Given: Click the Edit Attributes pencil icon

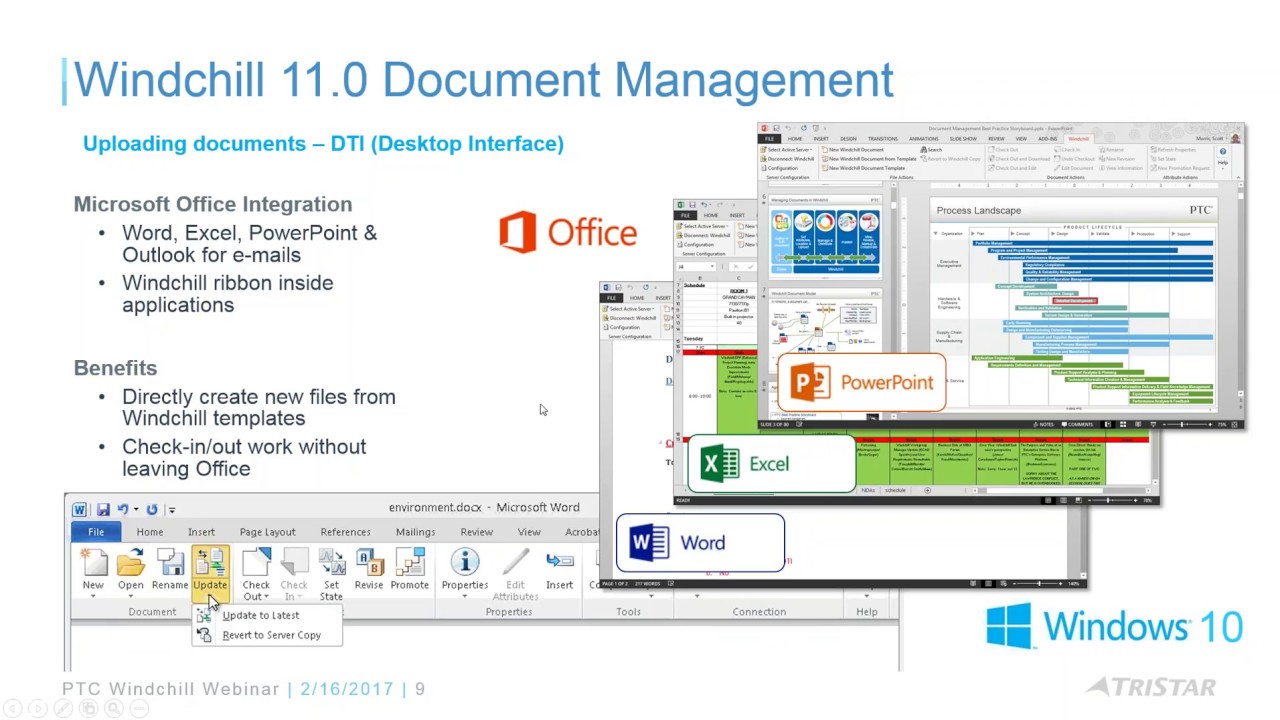Looking at the screenshot, I should [515, 562].
